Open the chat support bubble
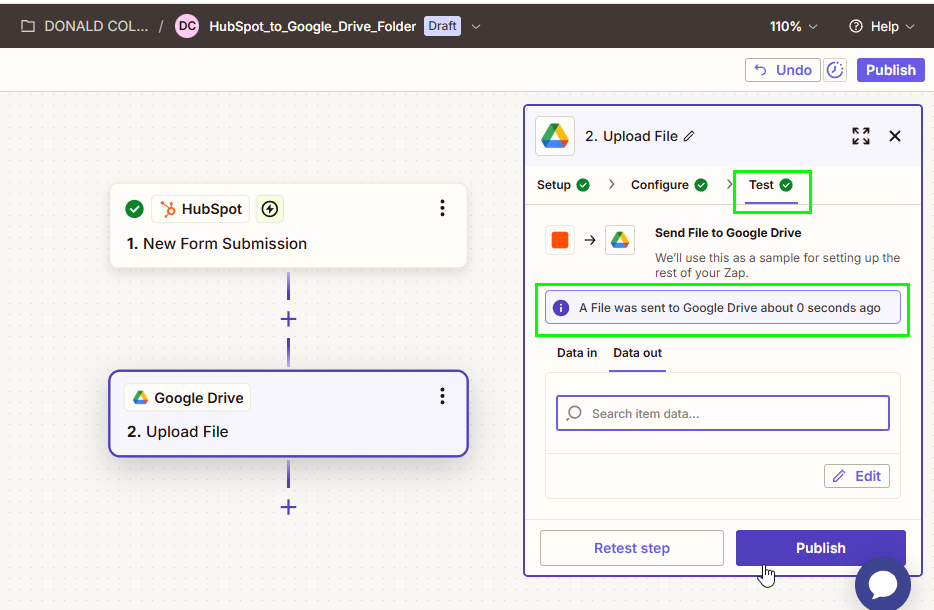The height and width of the screenshot is (610, 934). coord(883,584)
